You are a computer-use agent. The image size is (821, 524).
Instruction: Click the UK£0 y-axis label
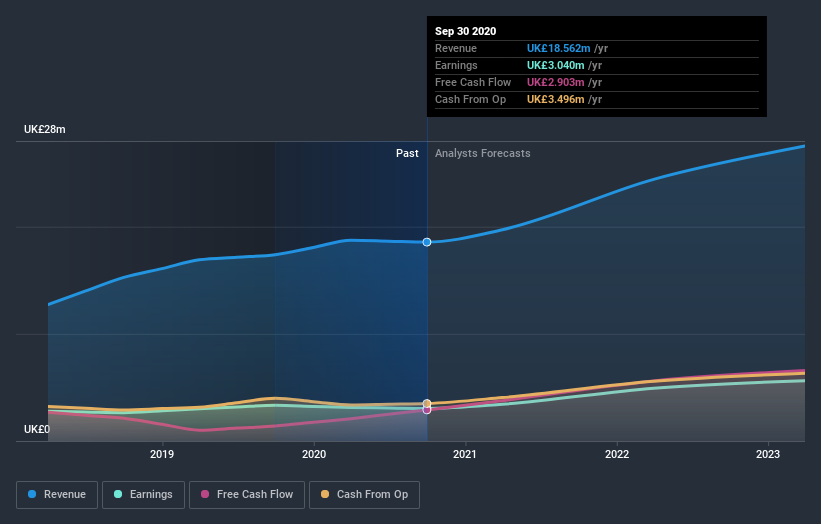click(37, 429)
